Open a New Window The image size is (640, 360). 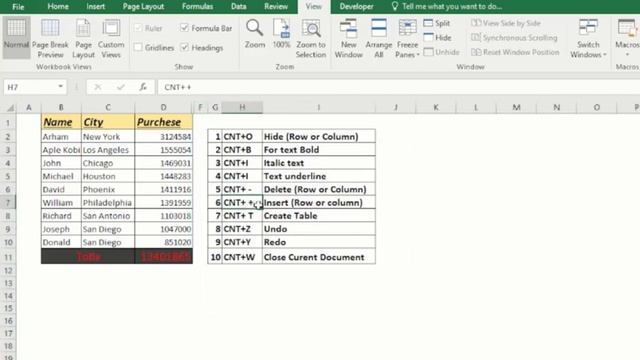coord(349,38)
